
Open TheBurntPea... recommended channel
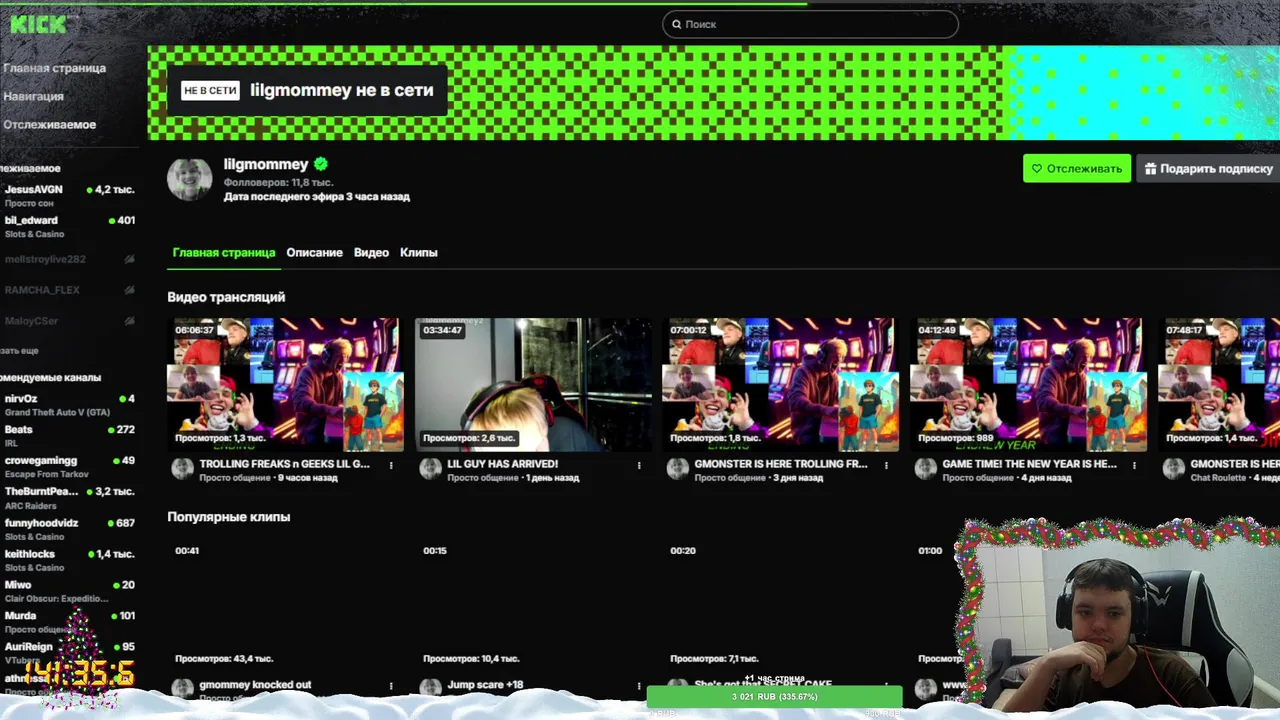point(68,498)
